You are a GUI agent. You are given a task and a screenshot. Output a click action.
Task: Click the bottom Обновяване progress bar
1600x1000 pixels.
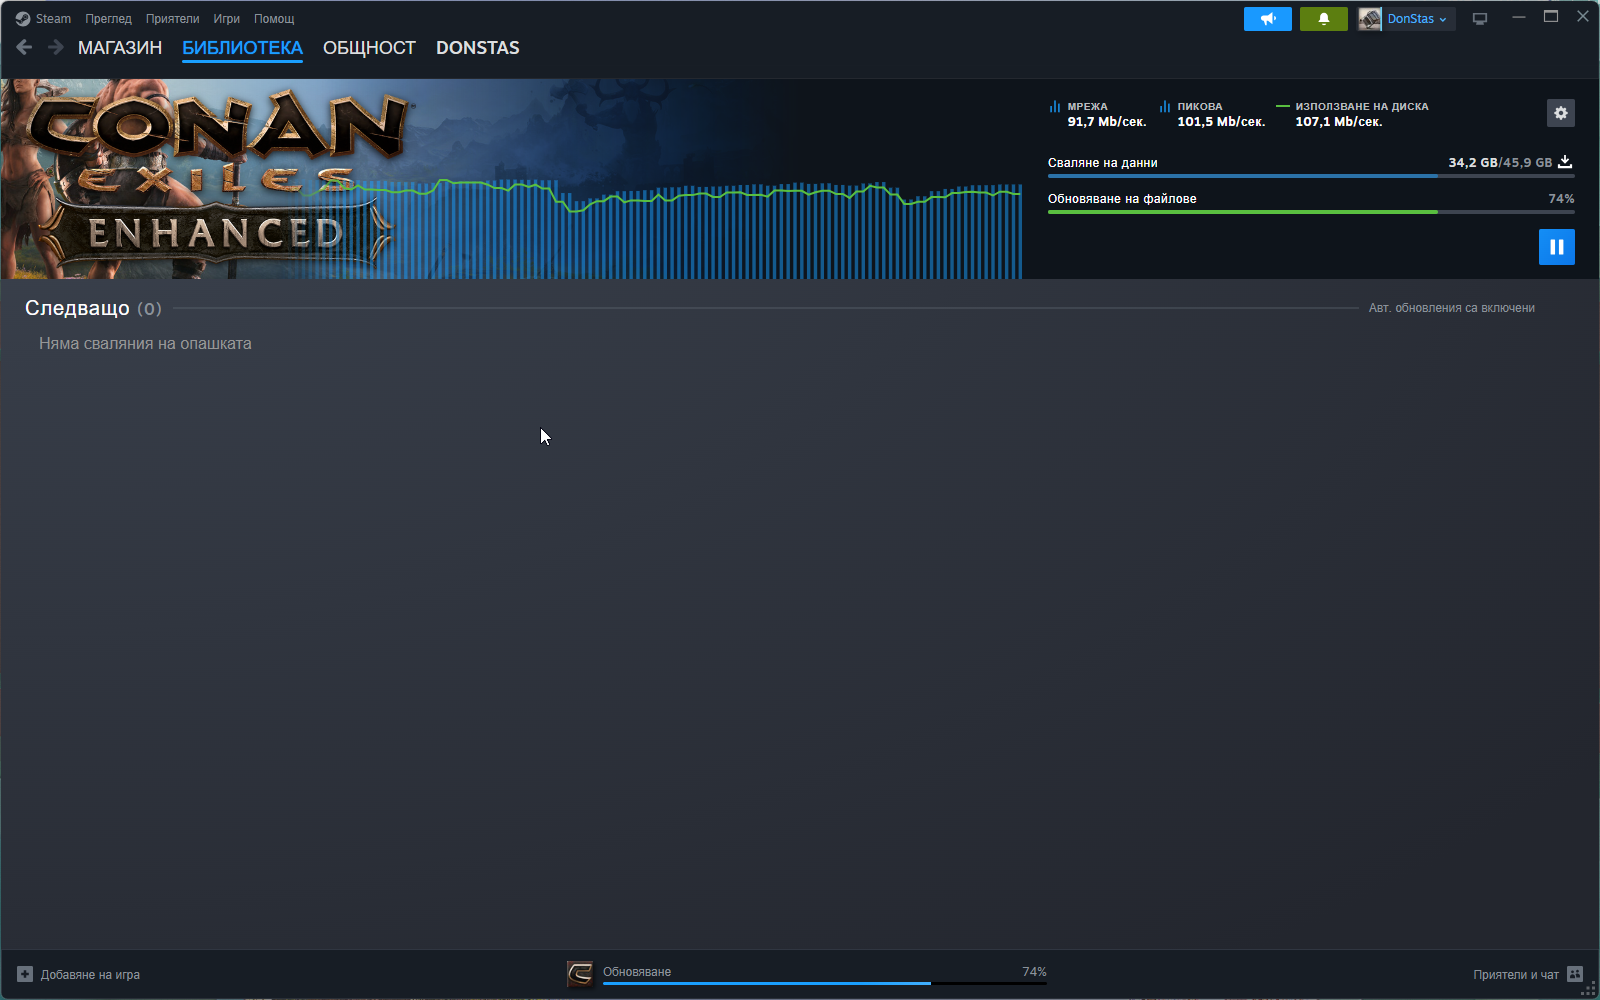825,984
